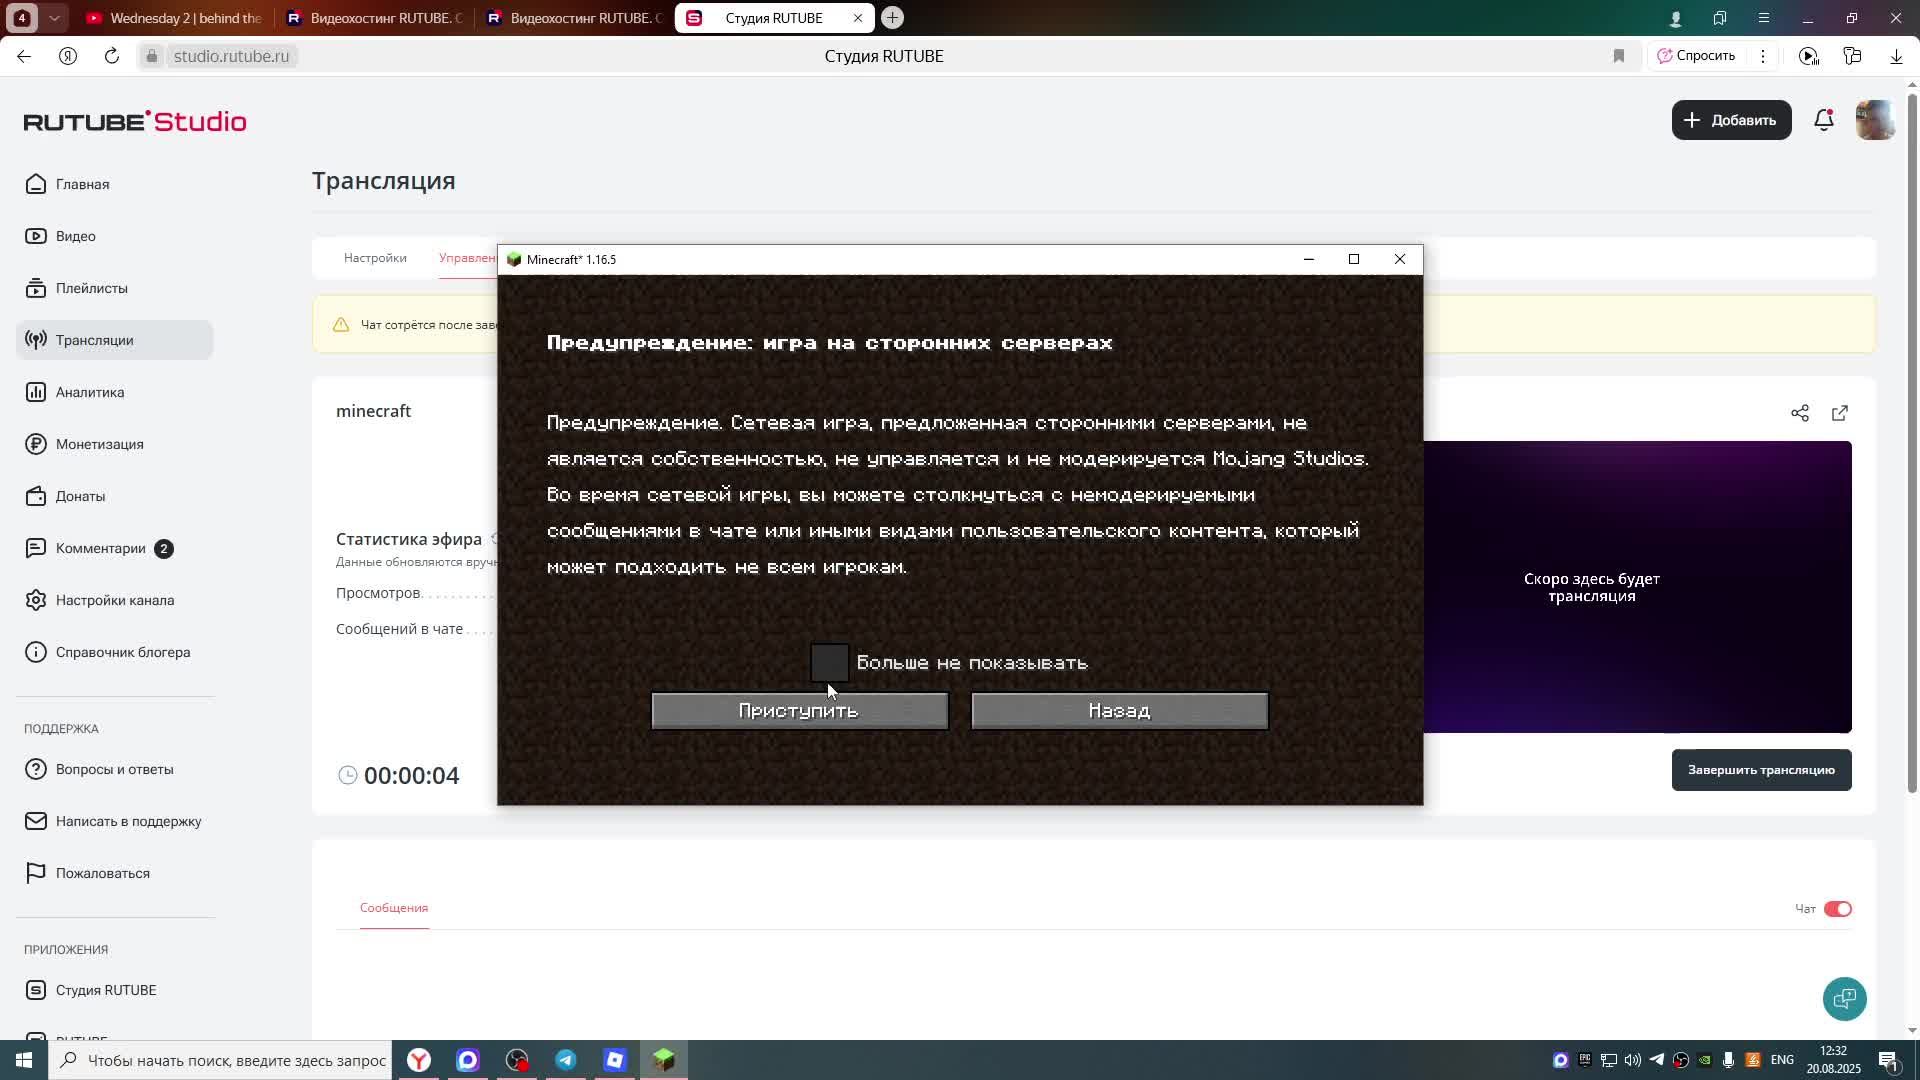
Task: Go to Аналитика in sidebar
Action: (90, 392)
